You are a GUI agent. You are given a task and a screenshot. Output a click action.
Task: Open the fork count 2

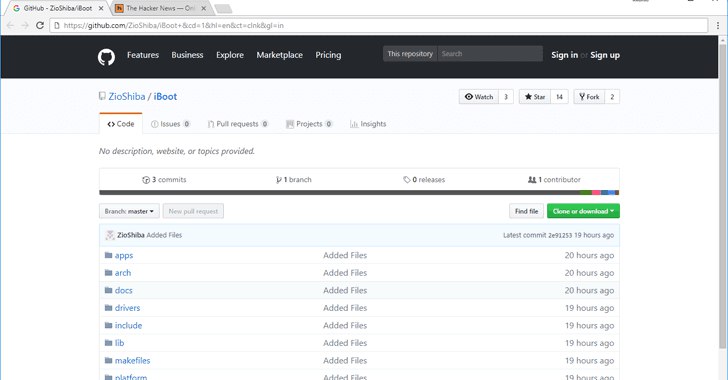click(612, 97)
